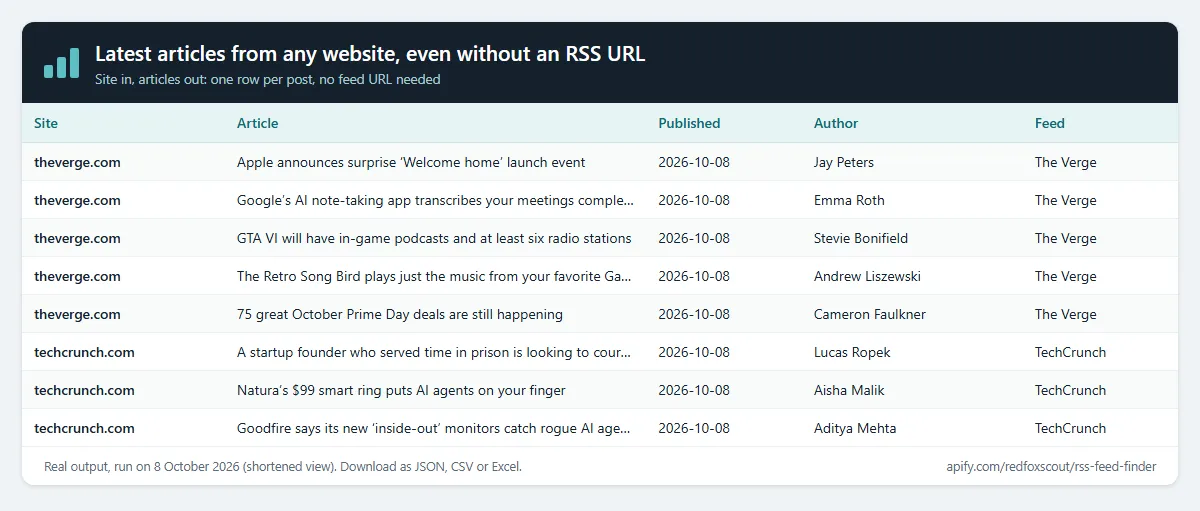Click 'TechCrunch' feed in the Aditya Mehta row
1200x511 pixels.
click(x=1071, y=428)
